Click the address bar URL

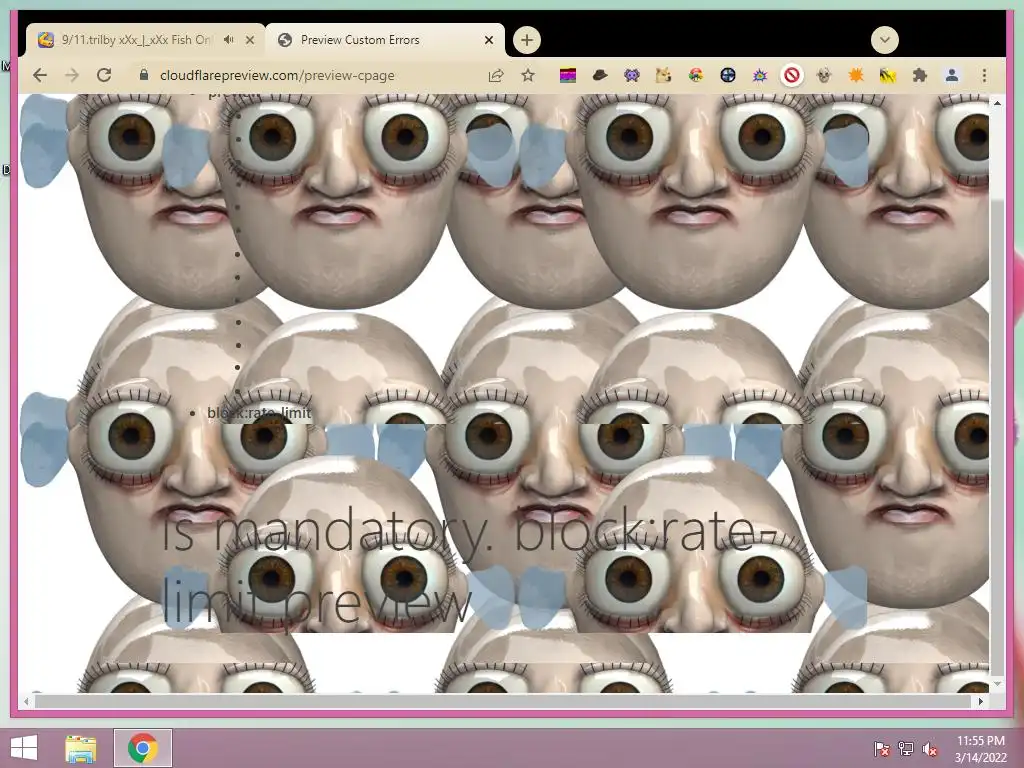277,76
